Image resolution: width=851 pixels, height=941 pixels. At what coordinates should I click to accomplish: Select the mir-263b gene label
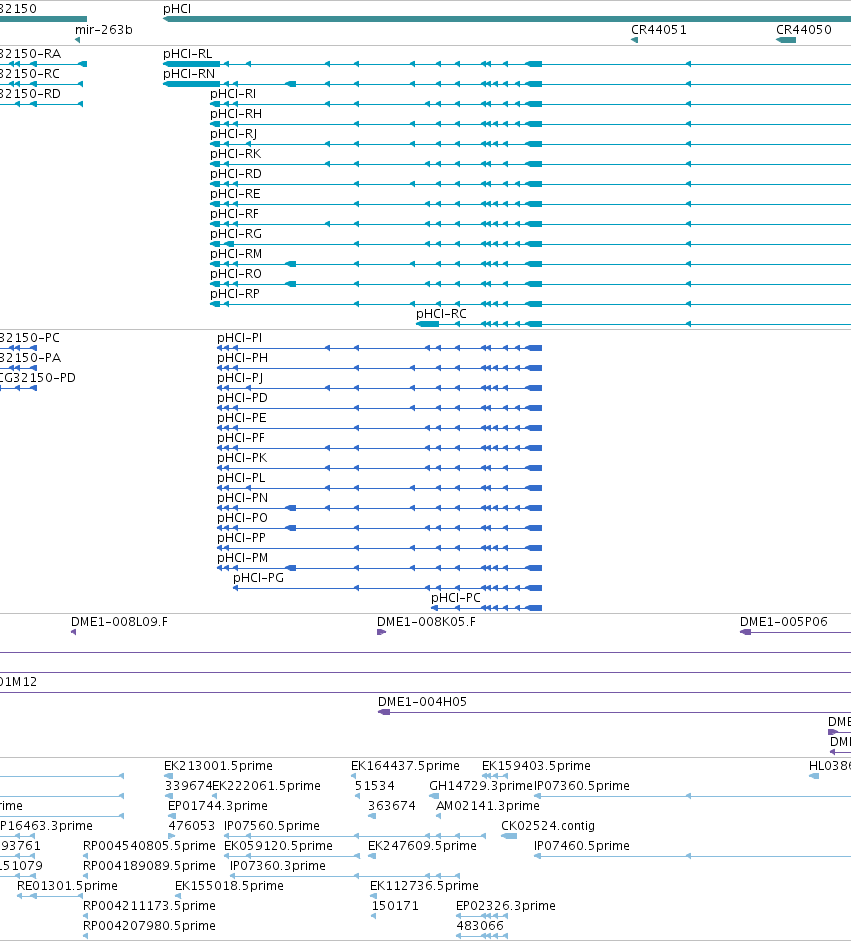tap(104, 29)
